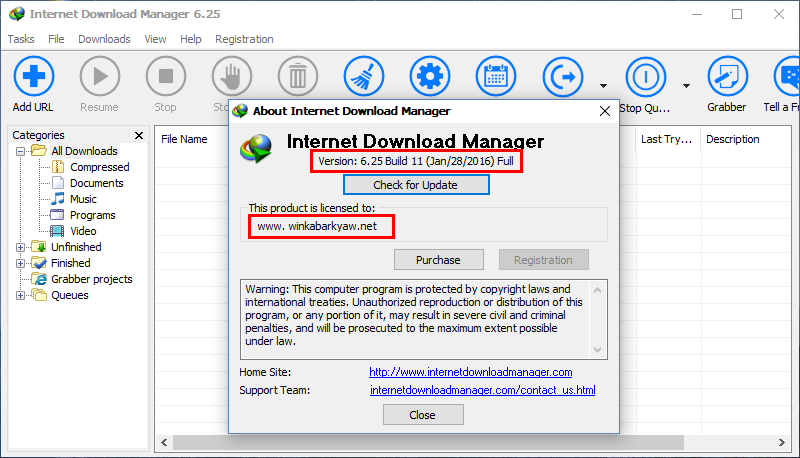Click the horizontal scrollbar left arrow
This screenshot has height=458, width=800.
click(164, 442)
